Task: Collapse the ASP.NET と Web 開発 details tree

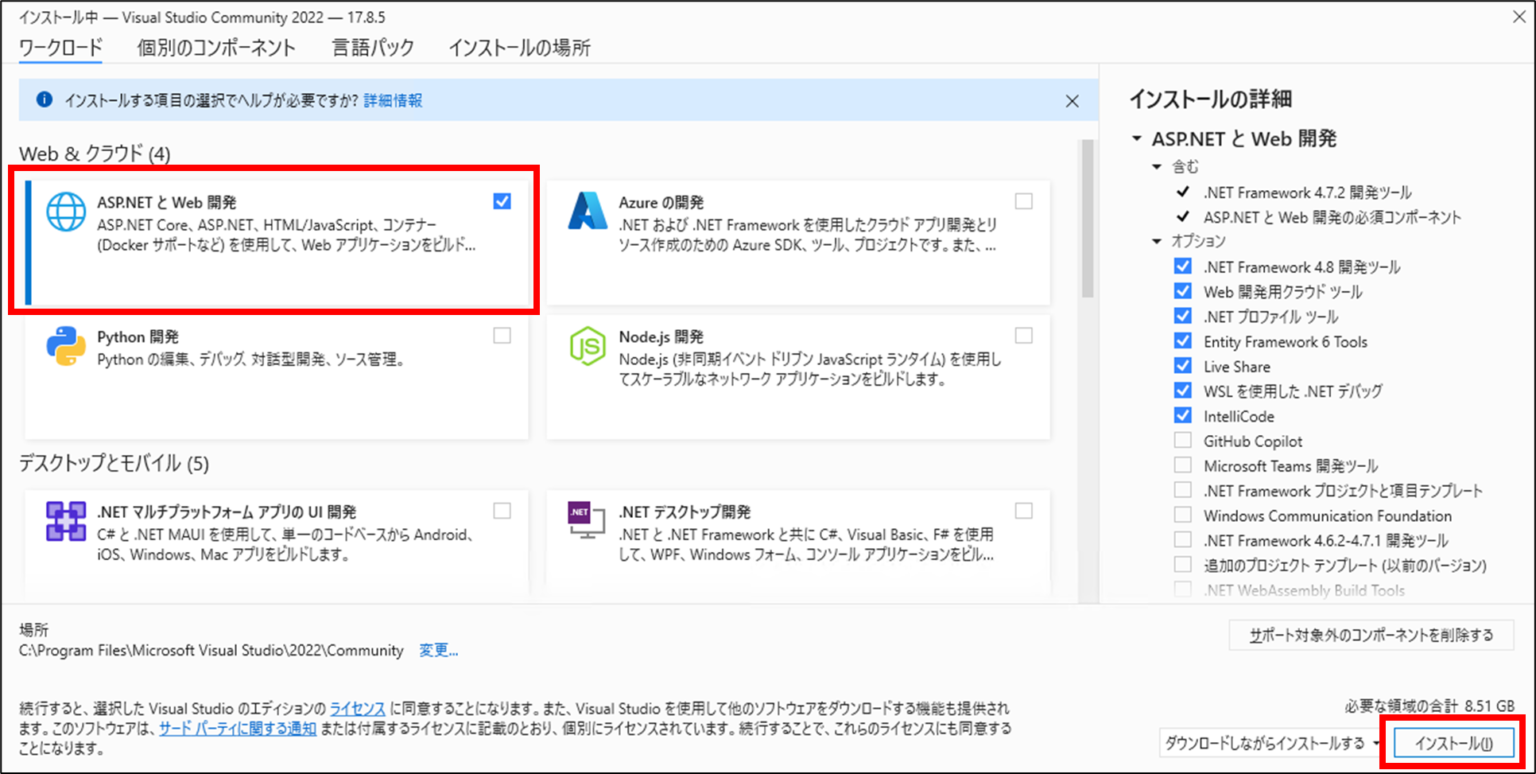Action: tap(1135, 139)
